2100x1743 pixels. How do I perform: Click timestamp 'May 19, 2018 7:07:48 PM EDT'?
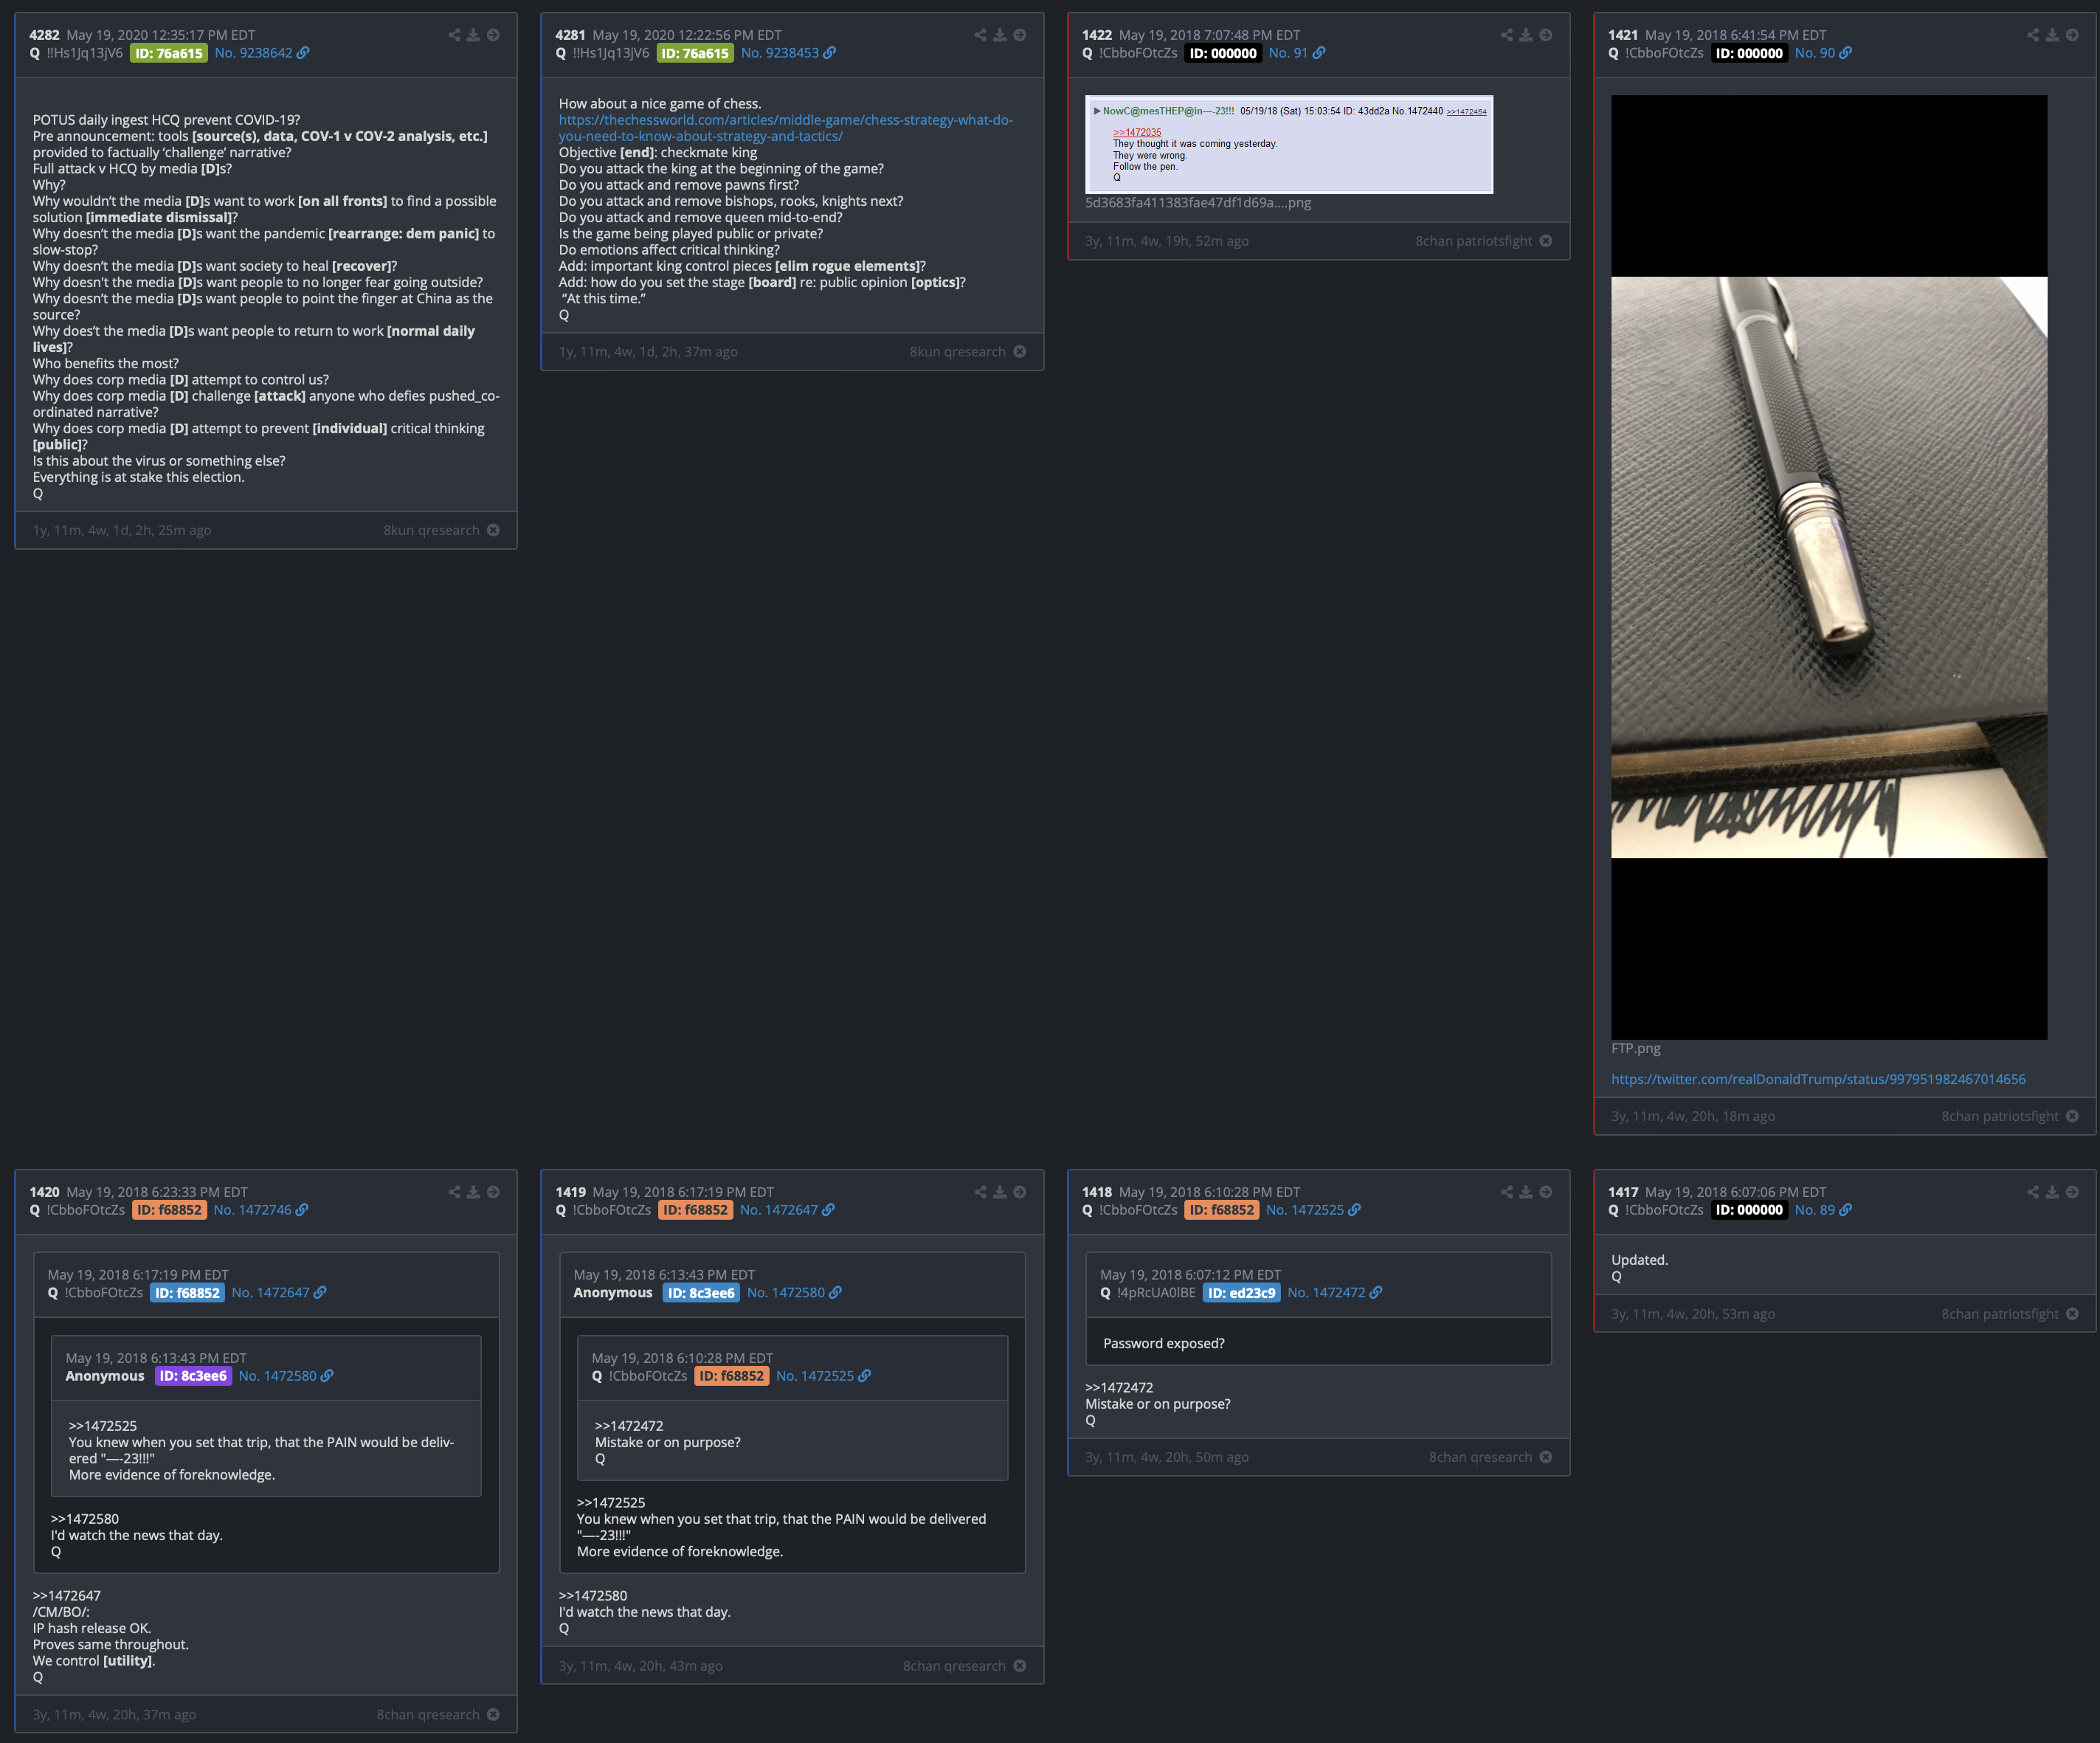pos(1209,35)
